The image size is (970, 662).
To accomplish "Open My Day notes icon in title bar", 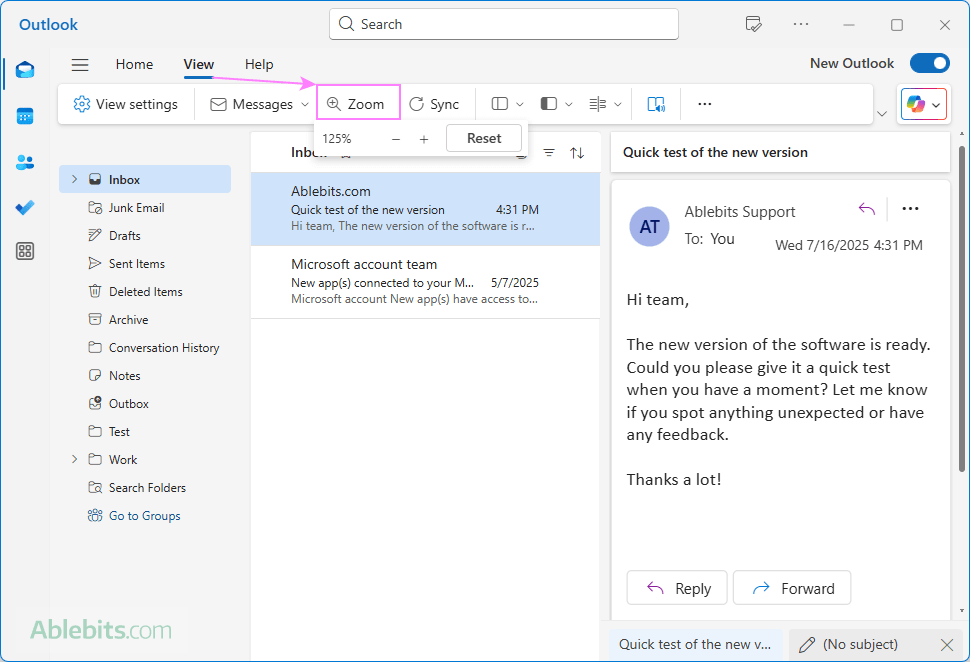I will click(753, 25).
